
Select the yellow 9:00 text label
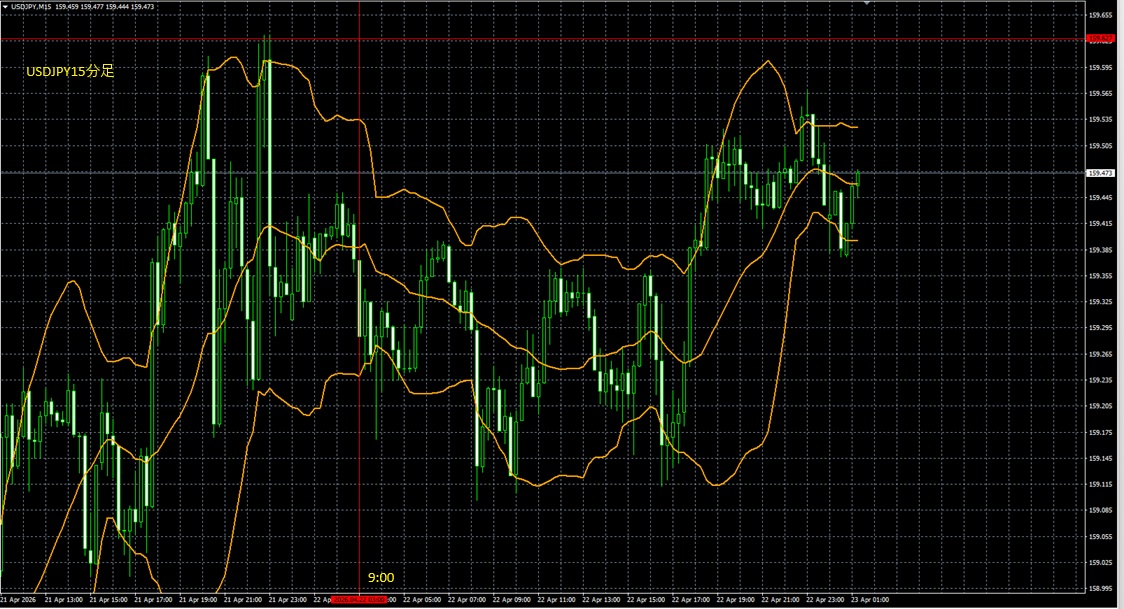tap(380, 578)
